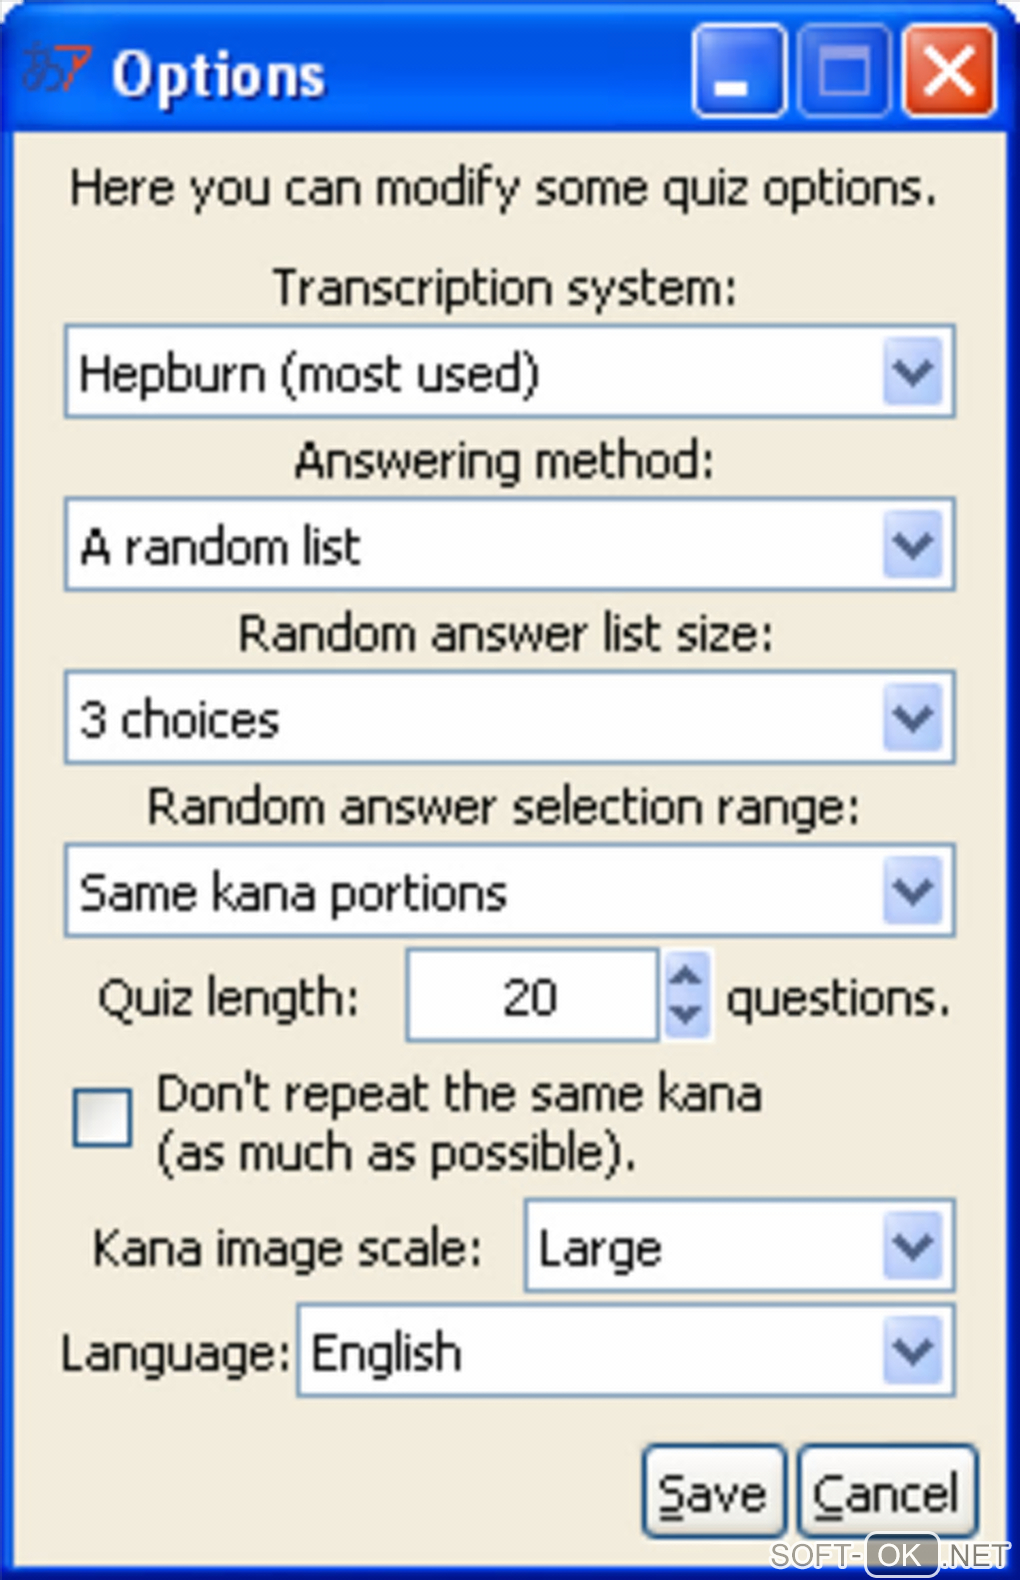This screenshot has height=1580, width=1020.
Task: Minimize the Options window
Action: click(x=738, y=73)
